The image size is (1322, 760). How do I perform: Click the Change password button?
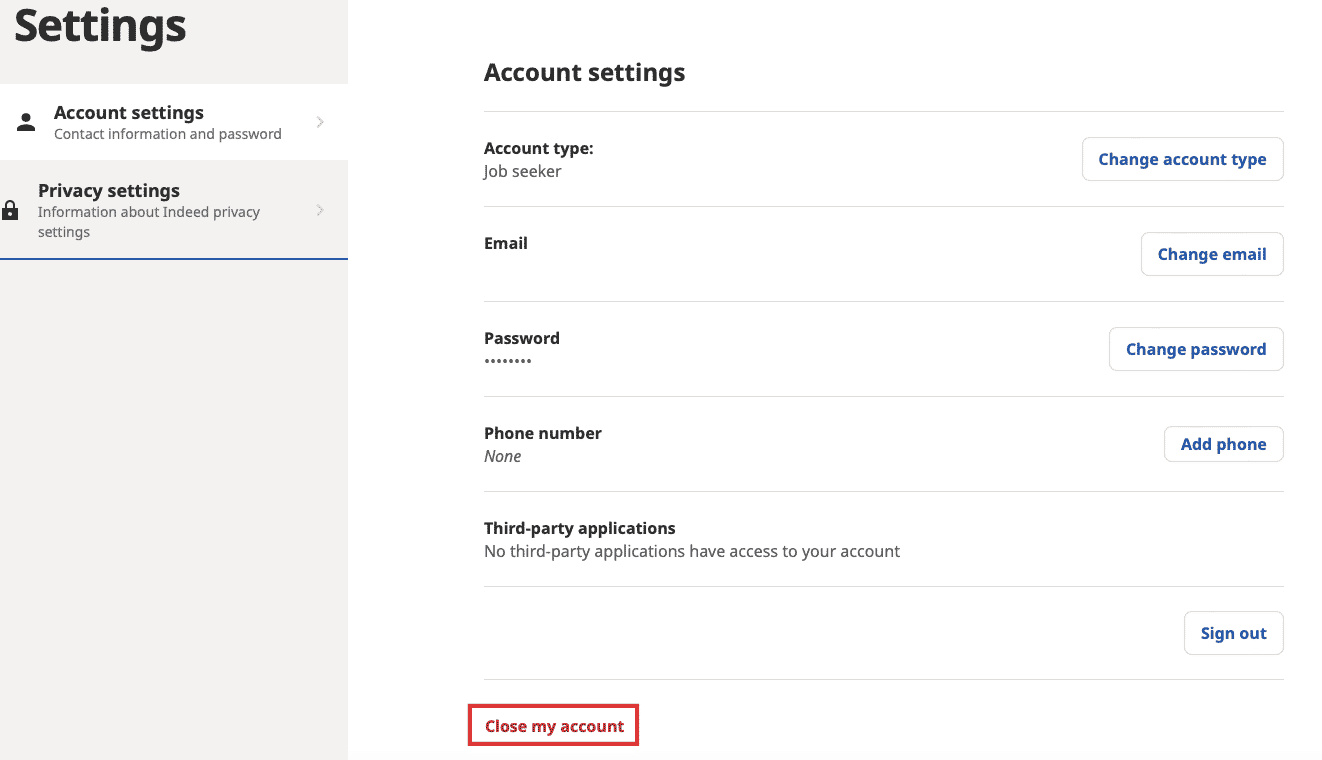point(1196,349)
